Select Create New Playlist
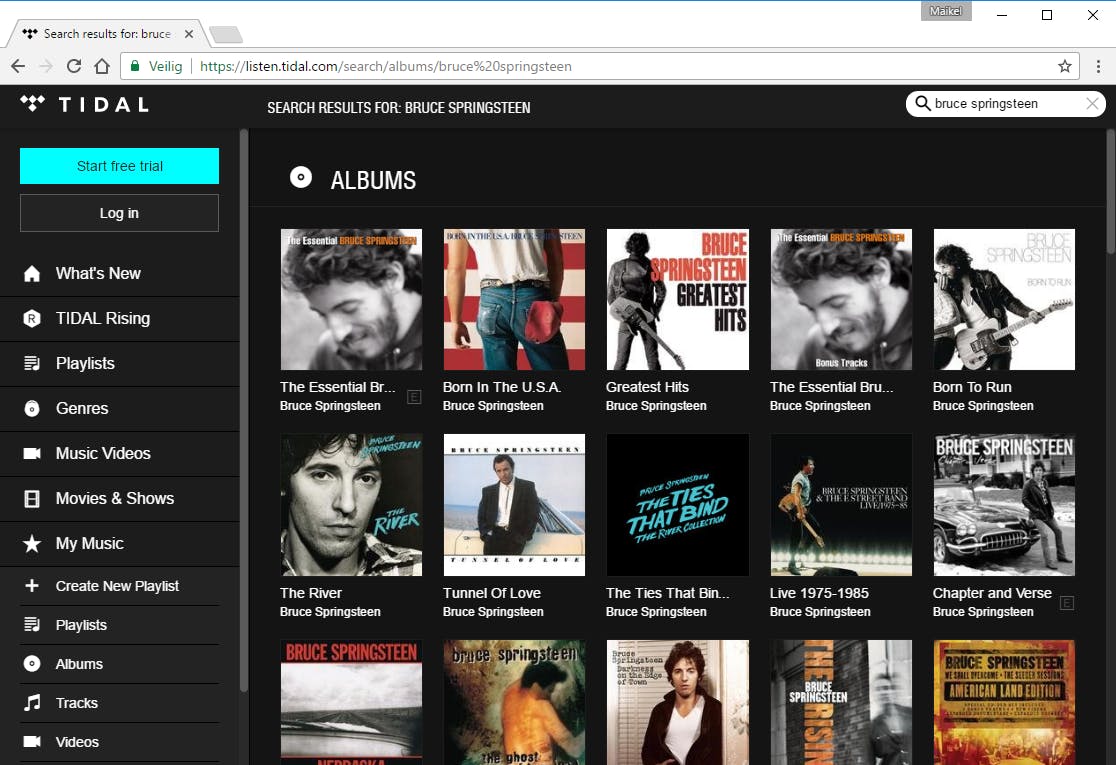1116x765 pixels. pos(120,586)
